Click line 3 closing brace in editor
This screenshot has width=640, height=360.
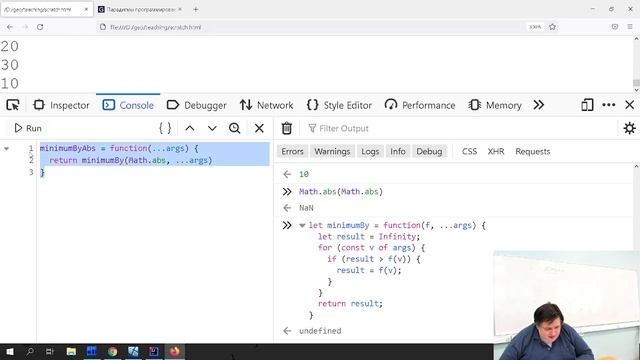42,173
